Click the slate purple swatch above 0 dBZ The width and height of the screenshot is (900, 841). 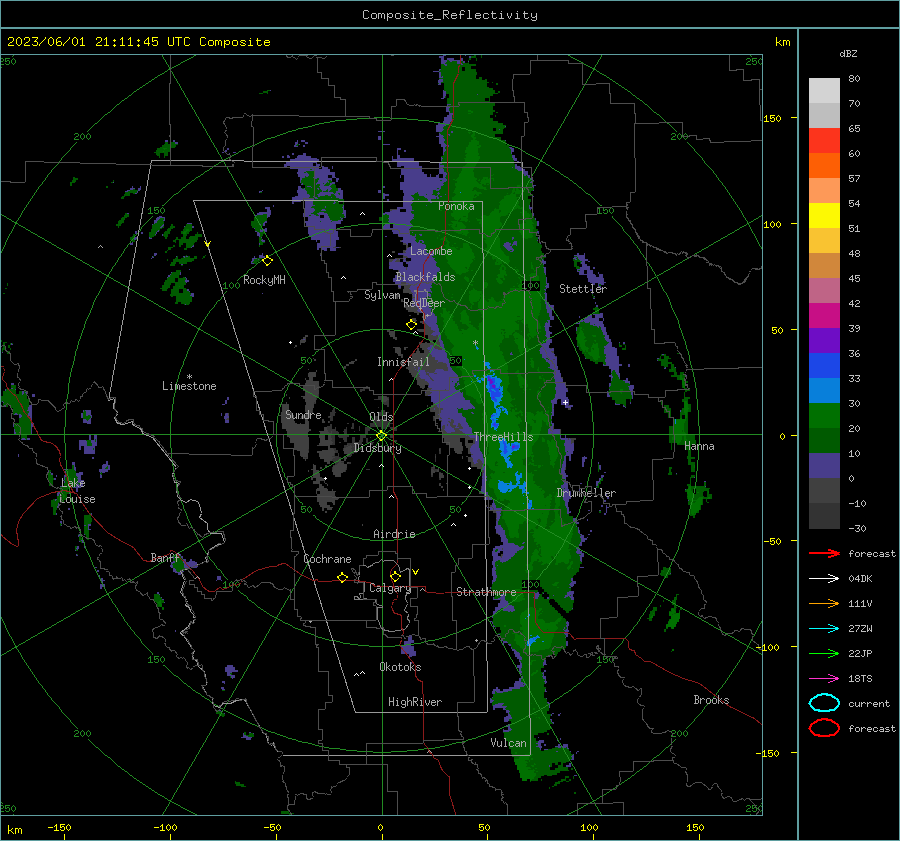(824, 466)
